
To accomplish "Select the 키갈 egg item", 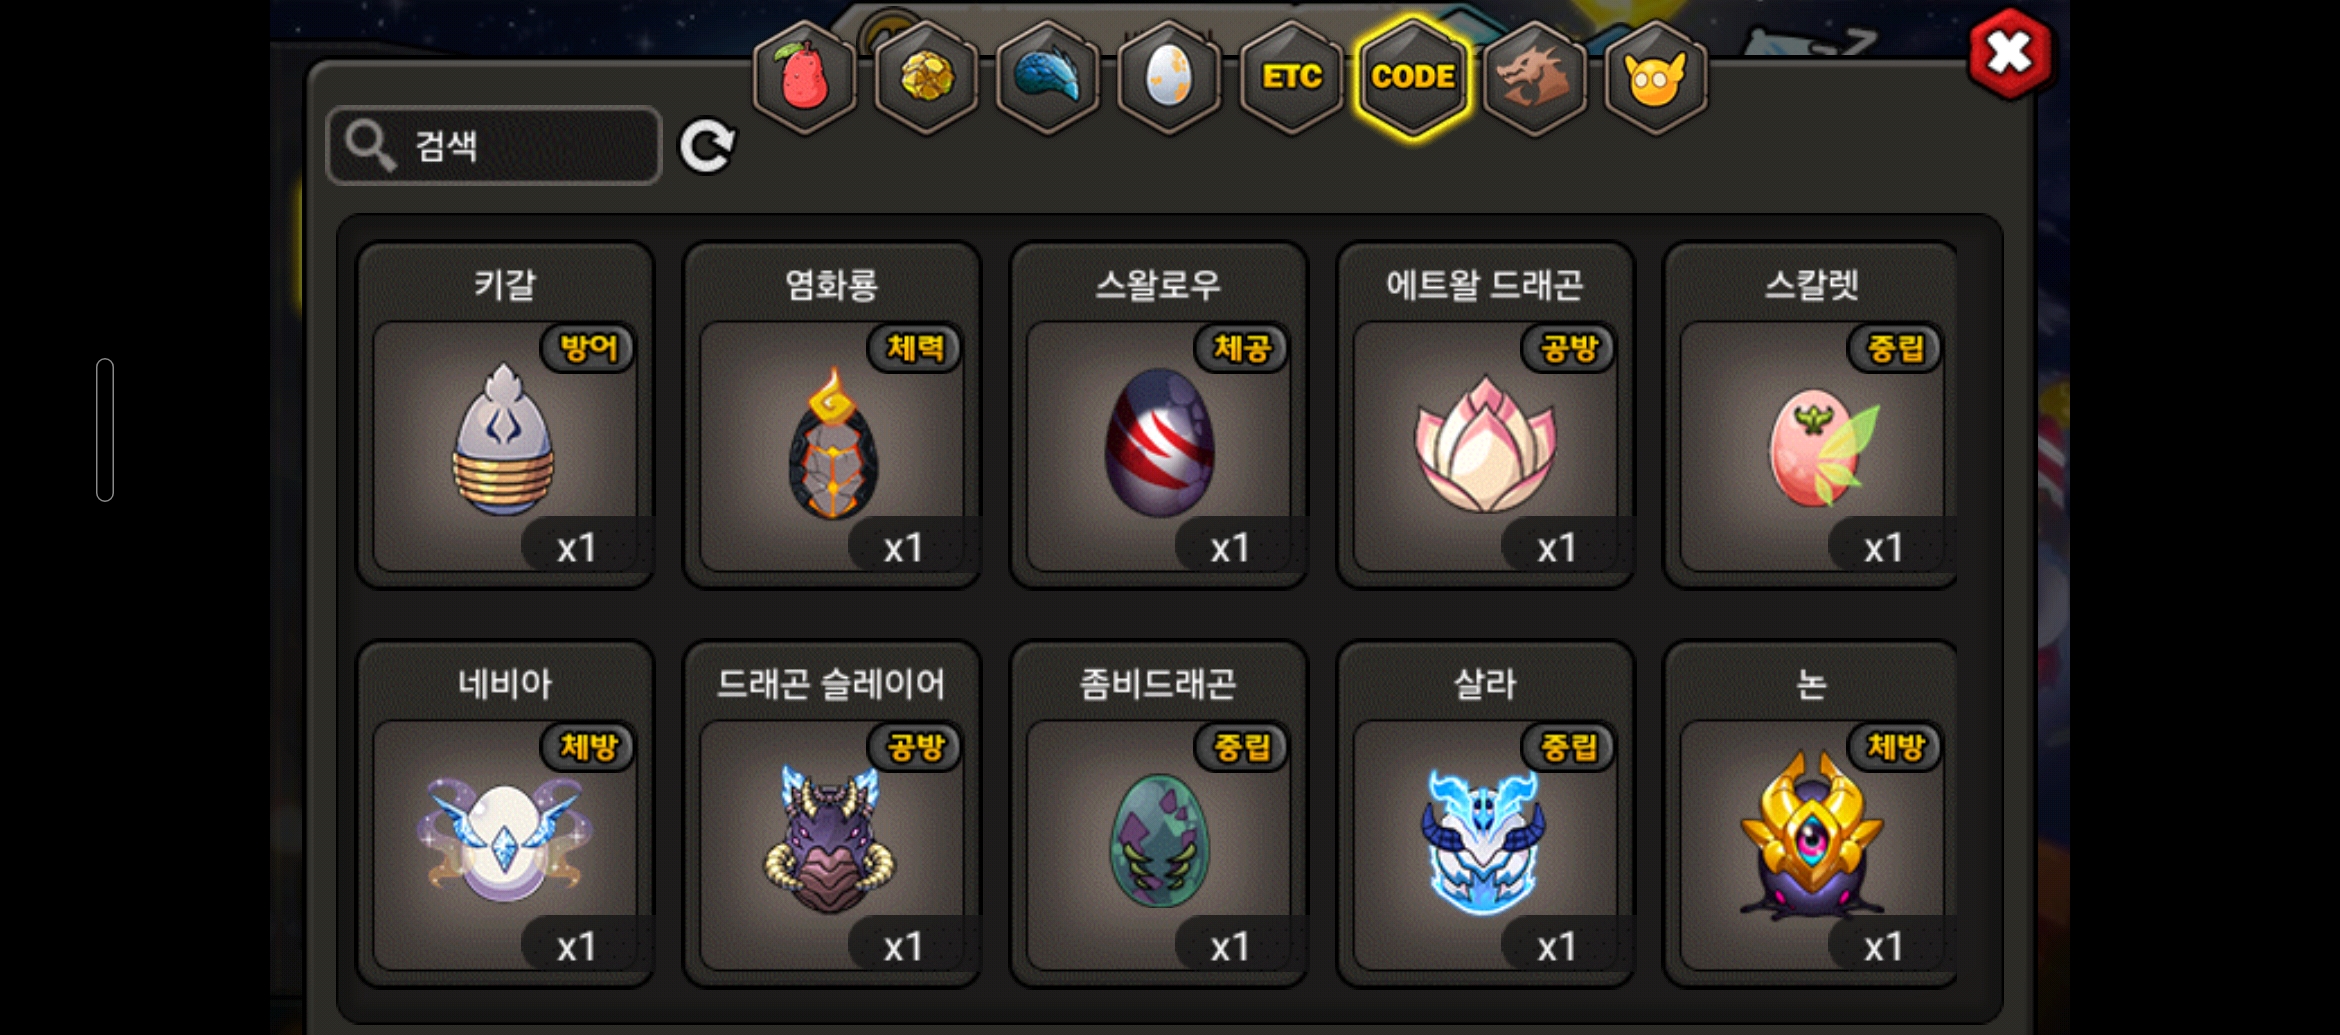I will (506, 415).
